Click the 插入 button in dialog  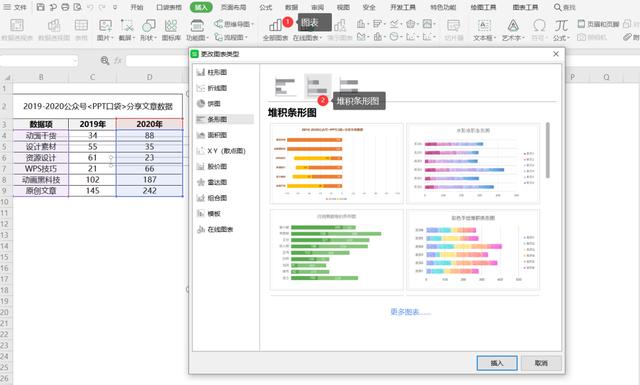click(x=497, y=363)
